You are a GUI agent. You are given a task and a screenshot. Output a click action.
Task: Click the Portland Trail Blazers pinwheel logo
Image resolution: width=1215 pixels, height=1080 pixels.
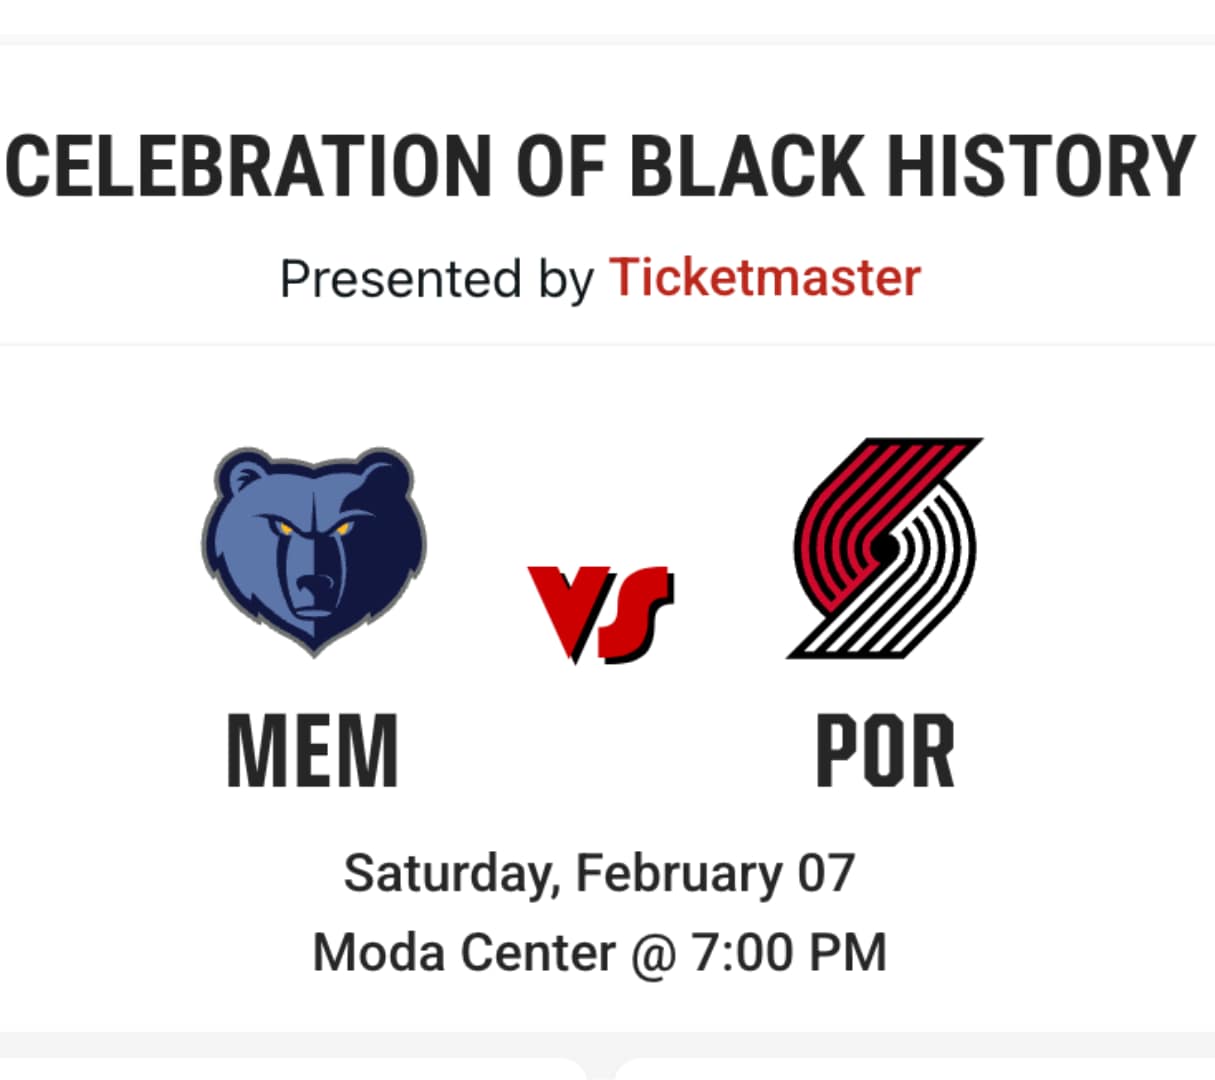885,548
